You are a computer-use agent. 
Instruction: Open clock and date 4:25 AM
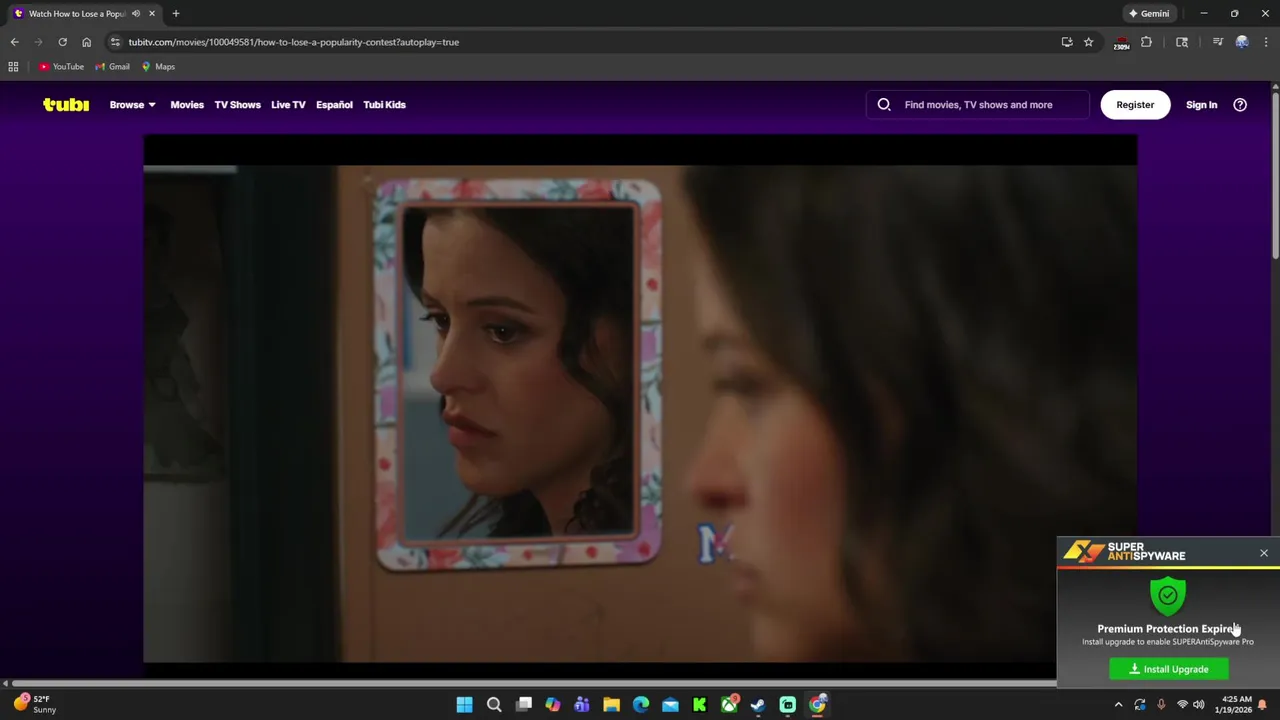tap(1236, 704)
